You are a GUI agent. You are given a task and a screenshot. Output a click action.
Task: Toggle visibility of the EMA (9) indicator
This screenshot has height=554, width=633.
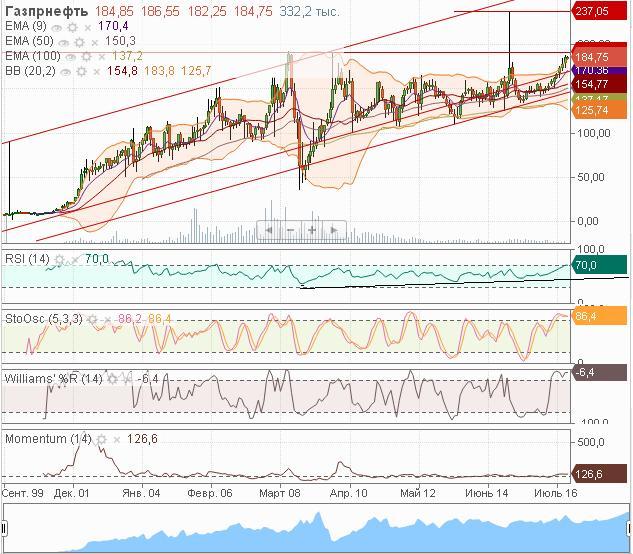click(57, 28)
